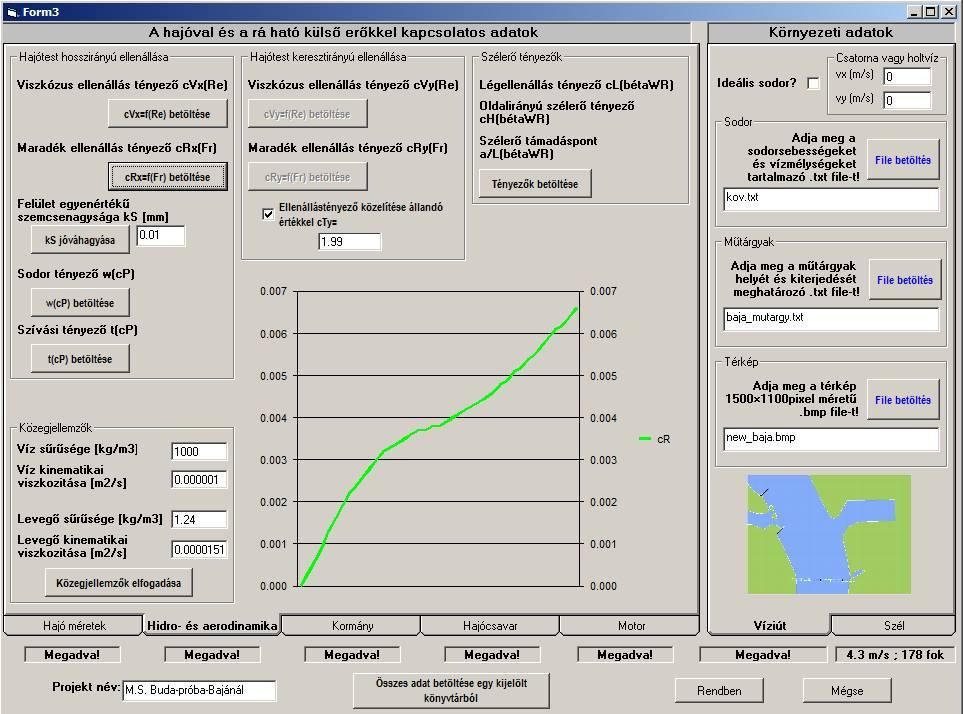This screenshot has width=963, height=714.
Task: Click the cRx=f(Fr) betöltése button
Action: (x=168, y=177)
